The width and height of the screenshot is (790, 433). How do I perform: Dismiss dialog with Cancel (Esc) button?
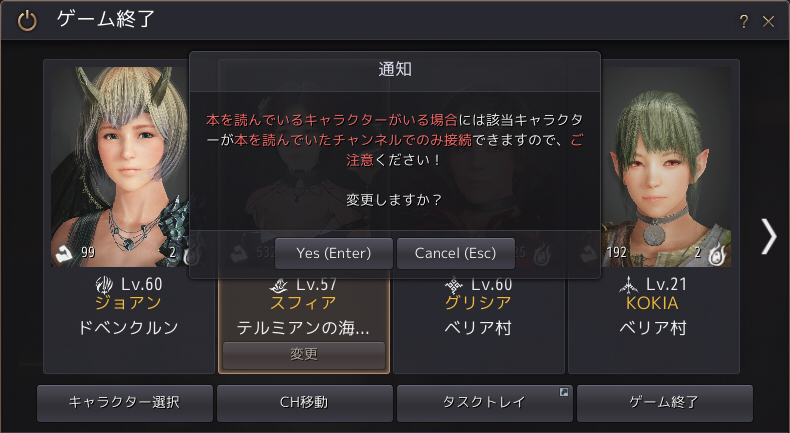(x=455, y=254)
